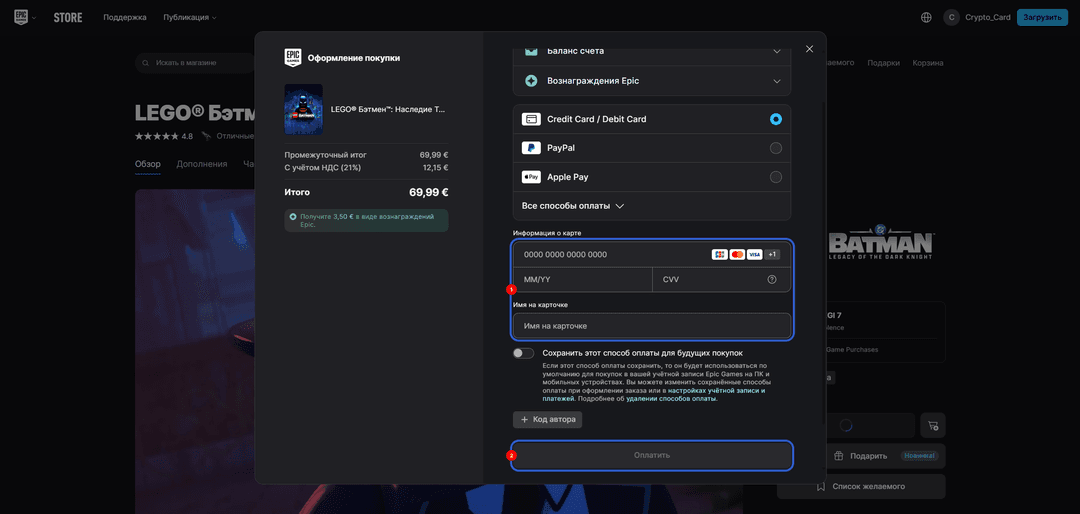Close the checkout dialog
This screenshot has height=514, width=1080.
tap(809, 49)
